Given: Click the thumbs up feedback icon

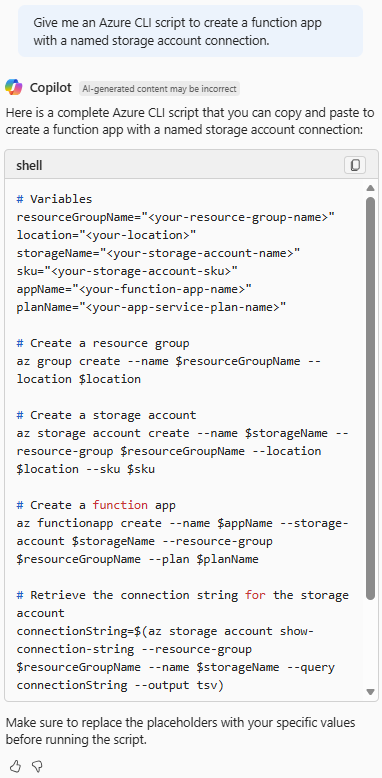Looking at the screenshot, I should pyautogui.click(x=15, y=766).
